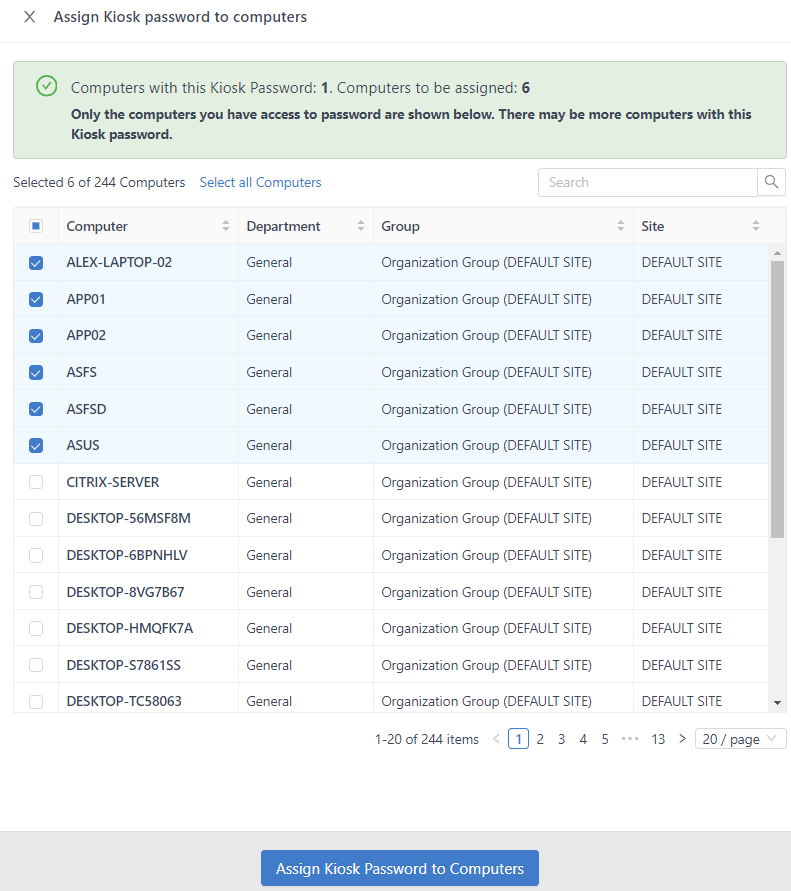Click the green success check icon
Viewport: 791px width, 891px height.
tap(47, 86)
